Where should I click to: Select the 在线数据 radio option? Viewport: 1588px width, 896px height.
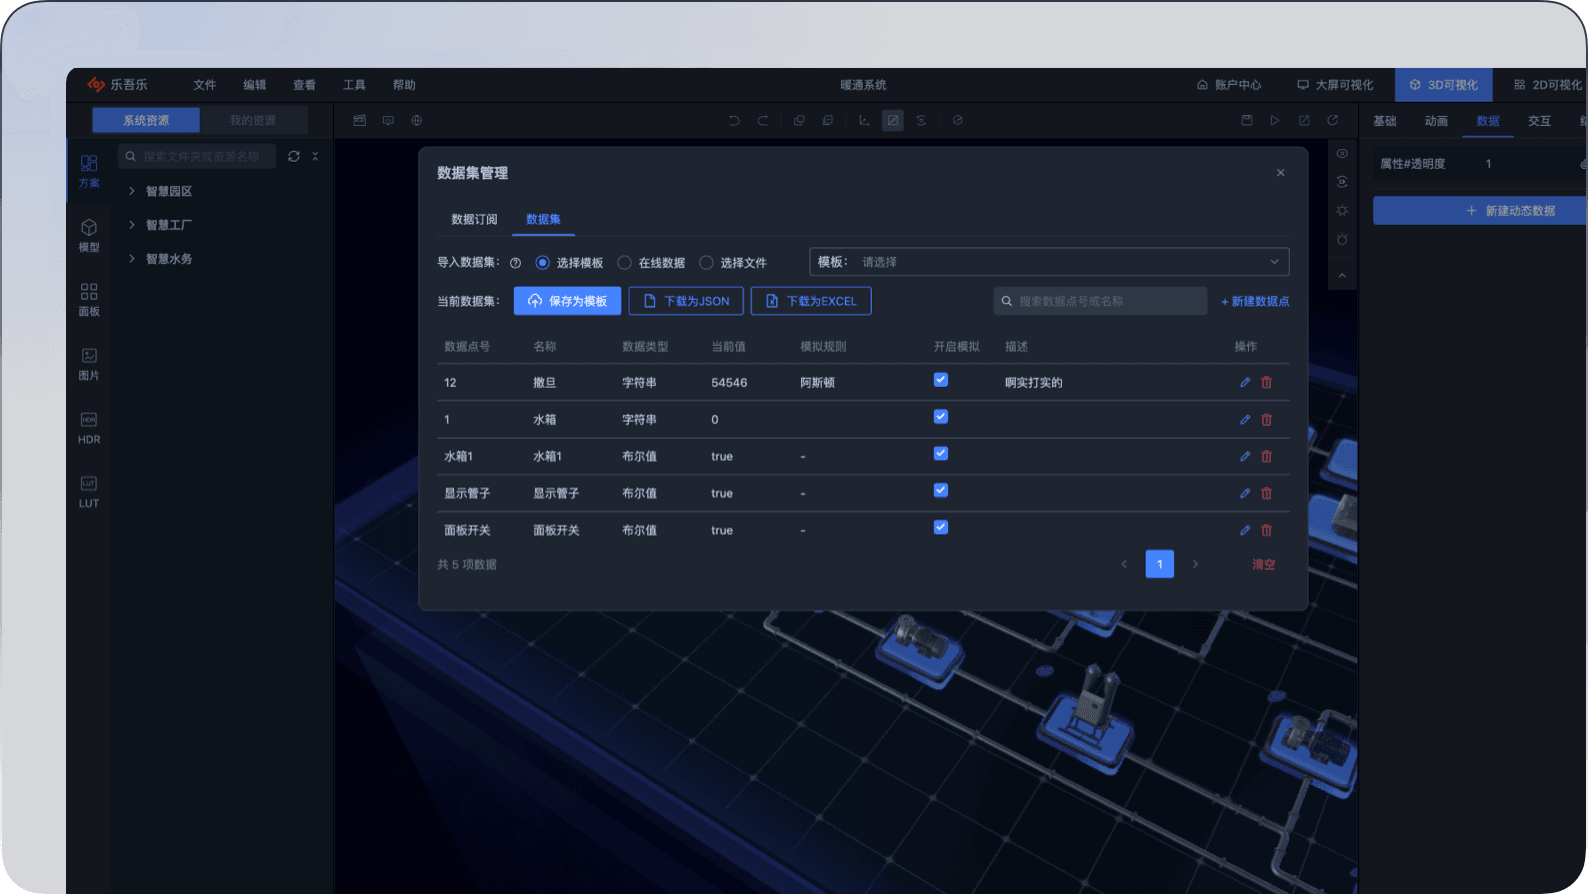coord(625,263)
